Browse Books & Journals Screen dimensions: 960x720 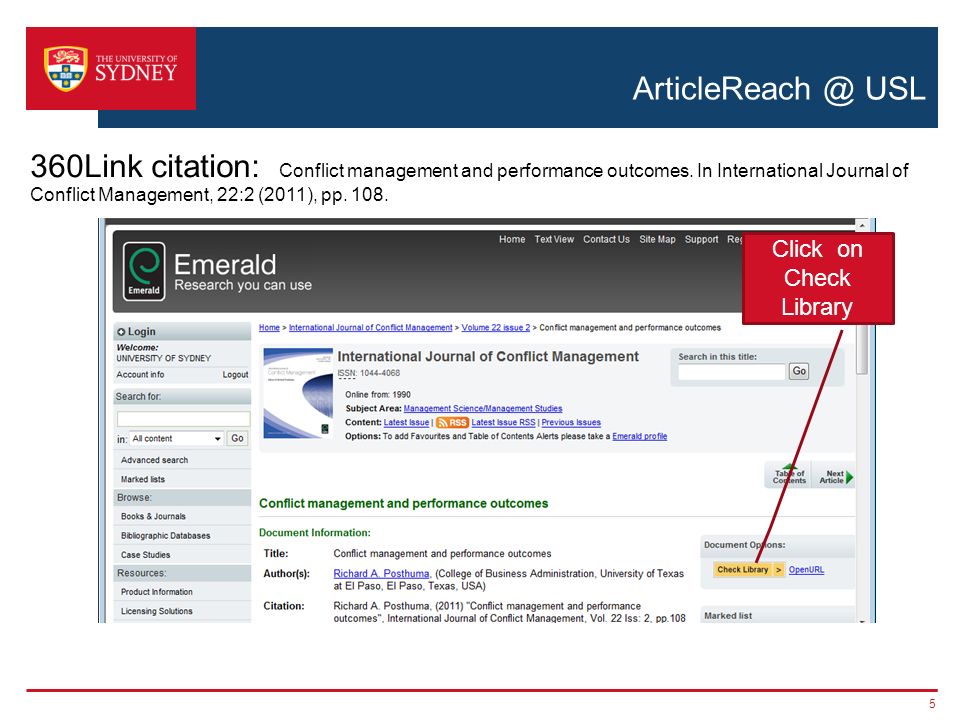click(x=153, y=516)
